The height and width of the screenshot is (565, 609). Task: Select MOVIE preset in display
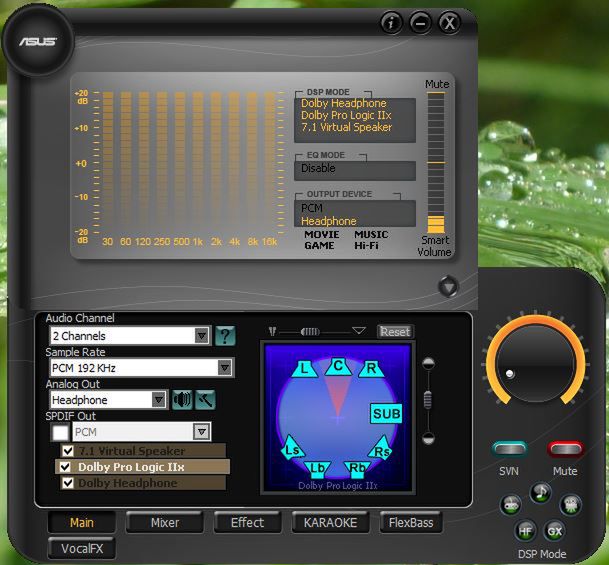point(322,235)
